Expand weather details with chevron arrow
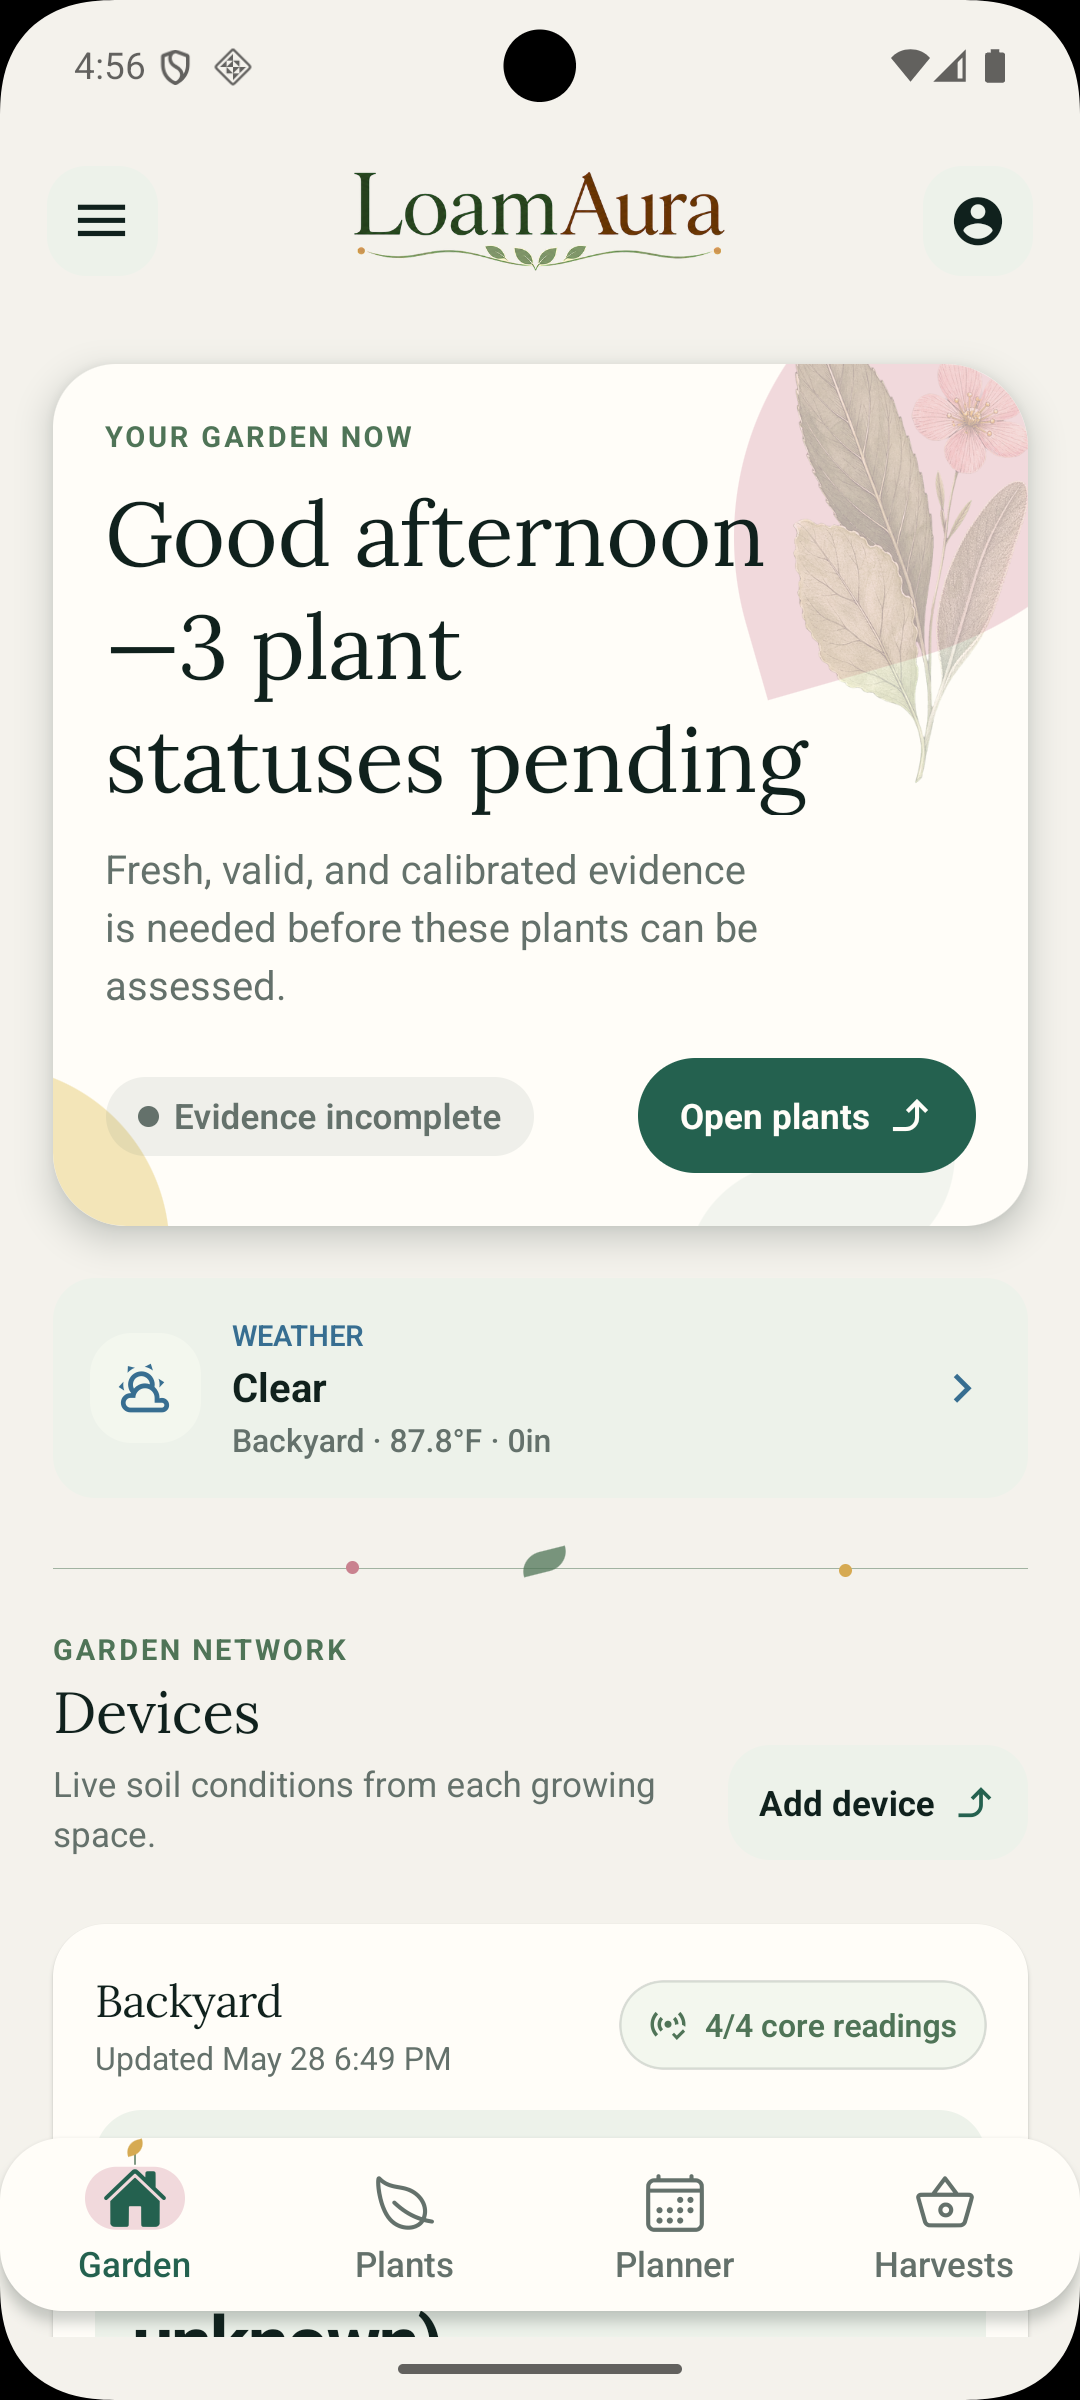Image resolution: width=1080 pixels, height=2400 pixels. 962,1388
